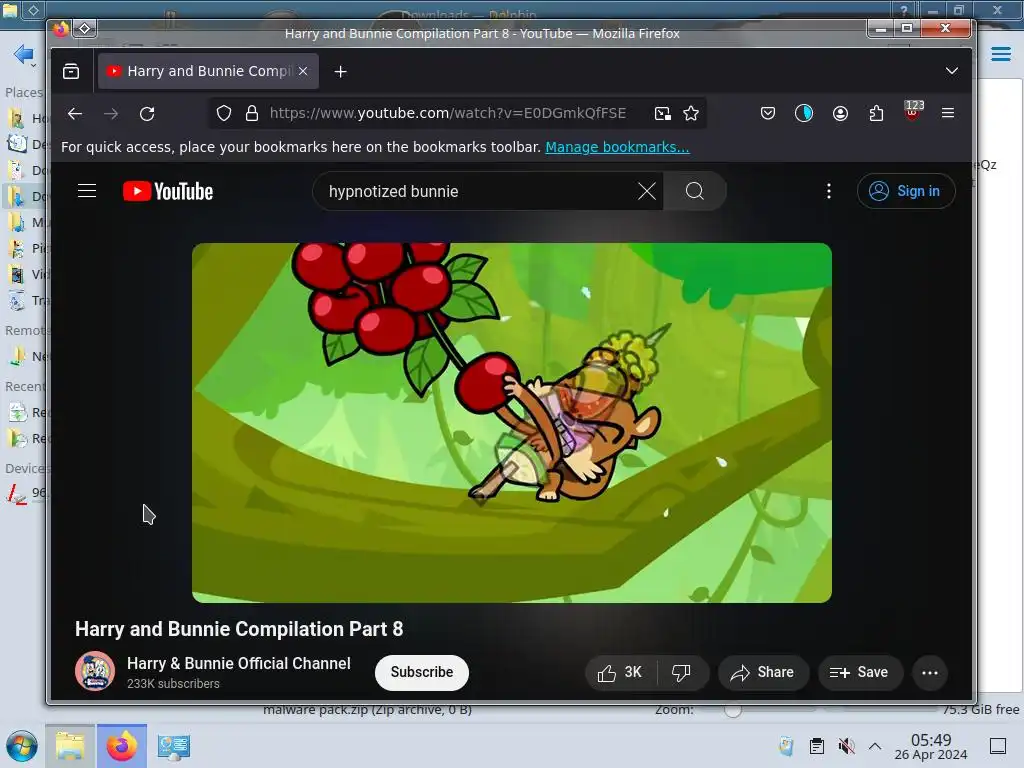View site security padlock info
Image resolution: width=1024 pixels, height=768 pixels.
(251, 114)
